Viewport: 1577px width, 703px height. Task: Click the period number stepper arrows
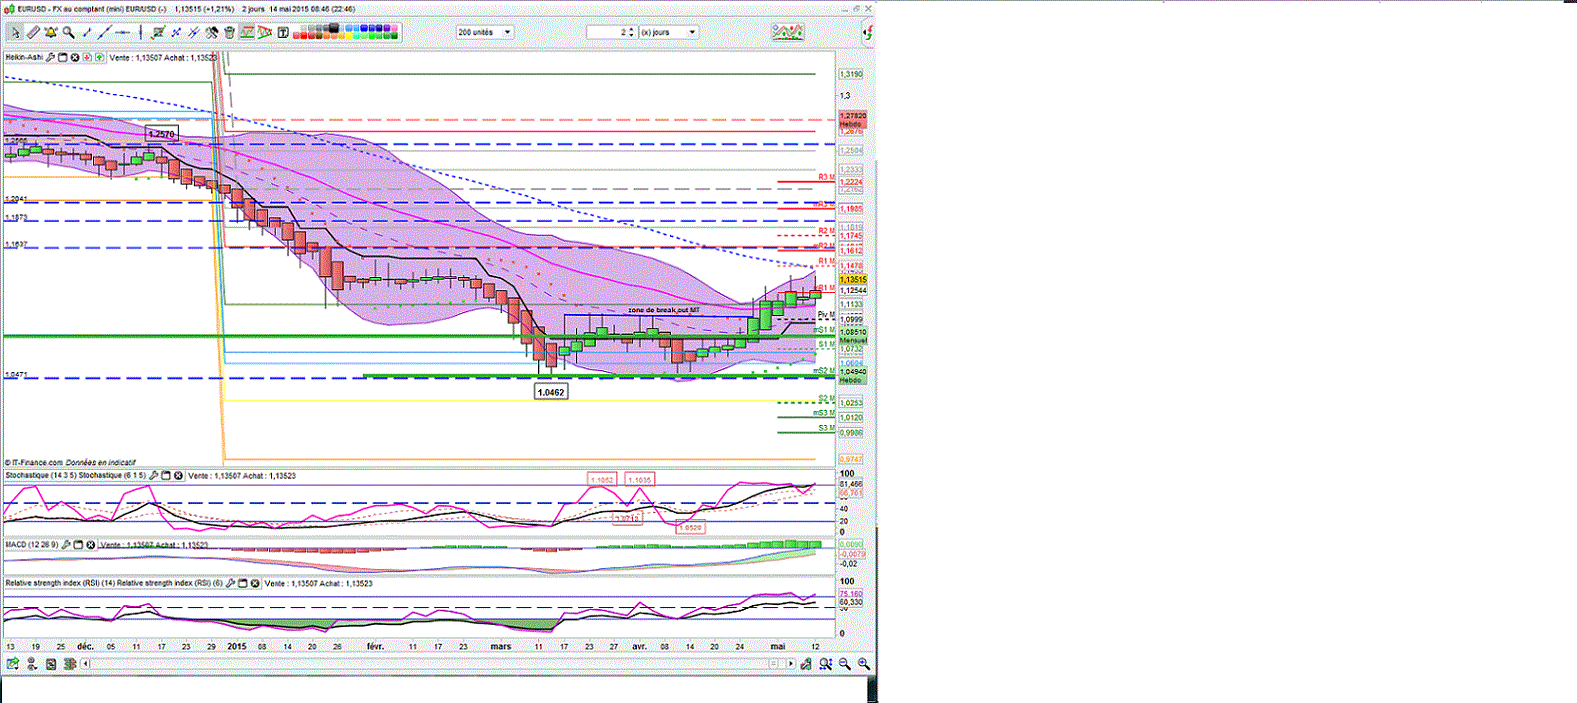pos(633,32)
